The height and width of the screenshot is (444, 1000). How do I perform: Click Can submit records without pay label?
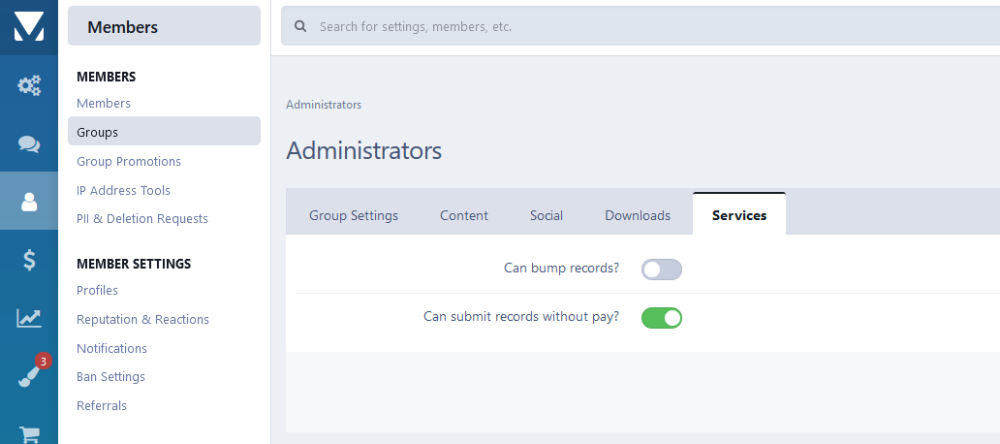coord(521,316)
